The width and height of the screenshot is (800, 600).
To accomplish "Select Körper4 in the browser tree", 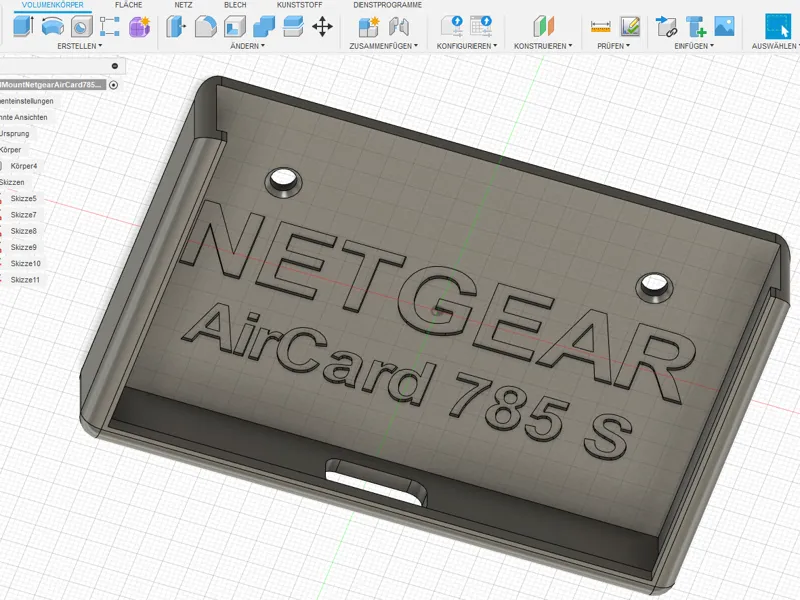I will [23, 166].
